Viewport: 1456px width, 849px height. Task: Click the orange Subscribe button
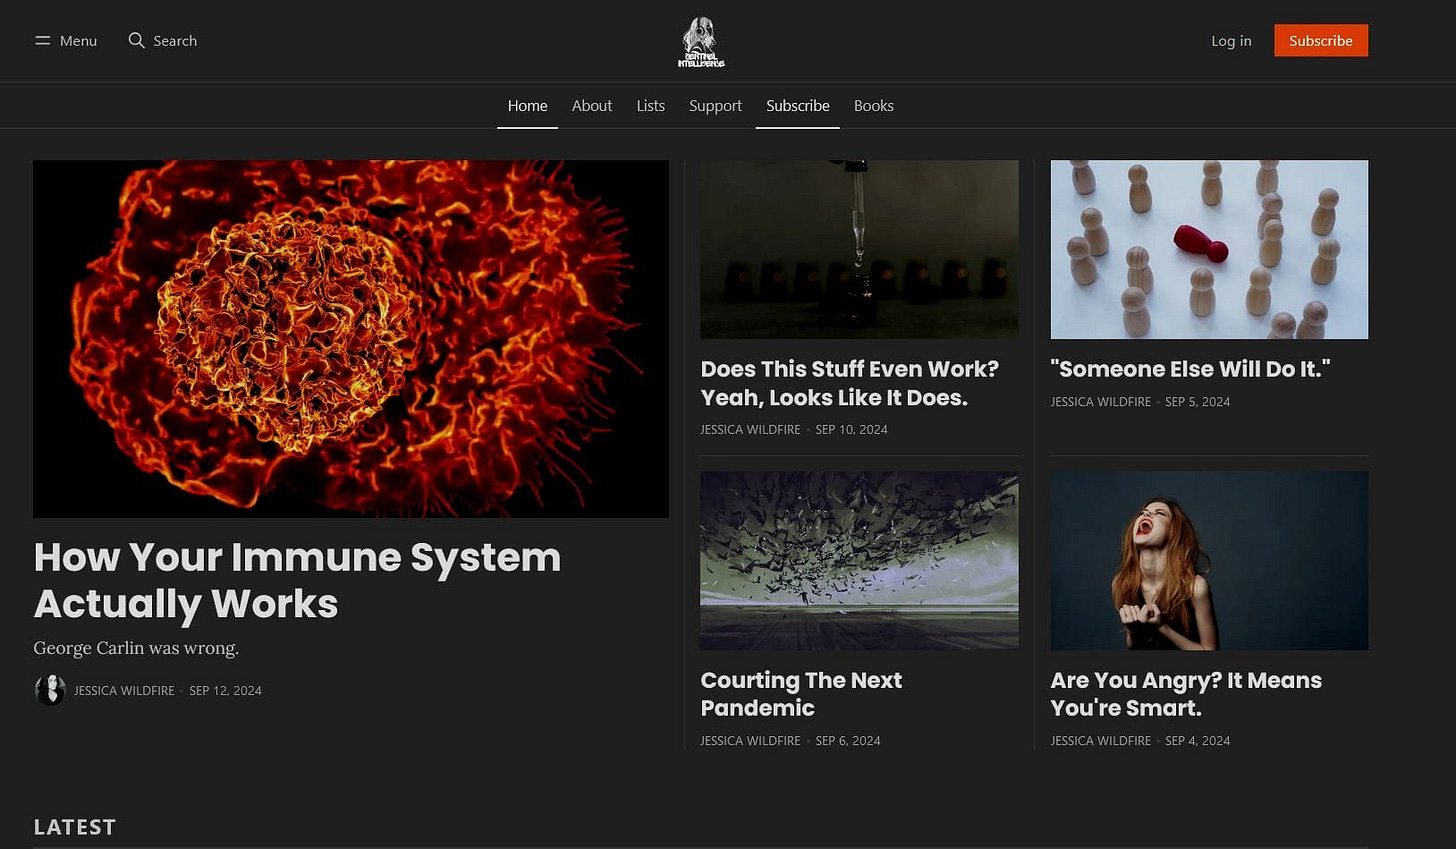1321,41
